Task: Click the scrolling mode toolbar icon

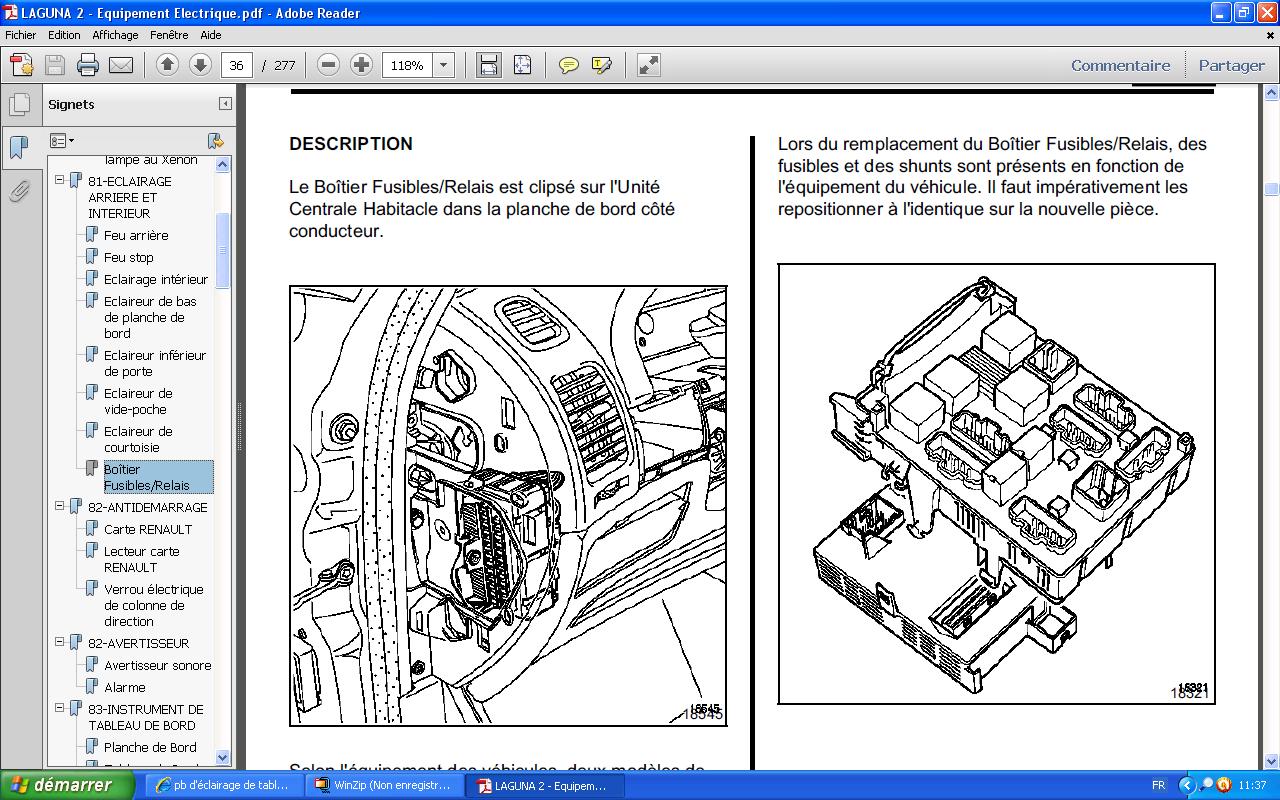Action: point(488,65)
